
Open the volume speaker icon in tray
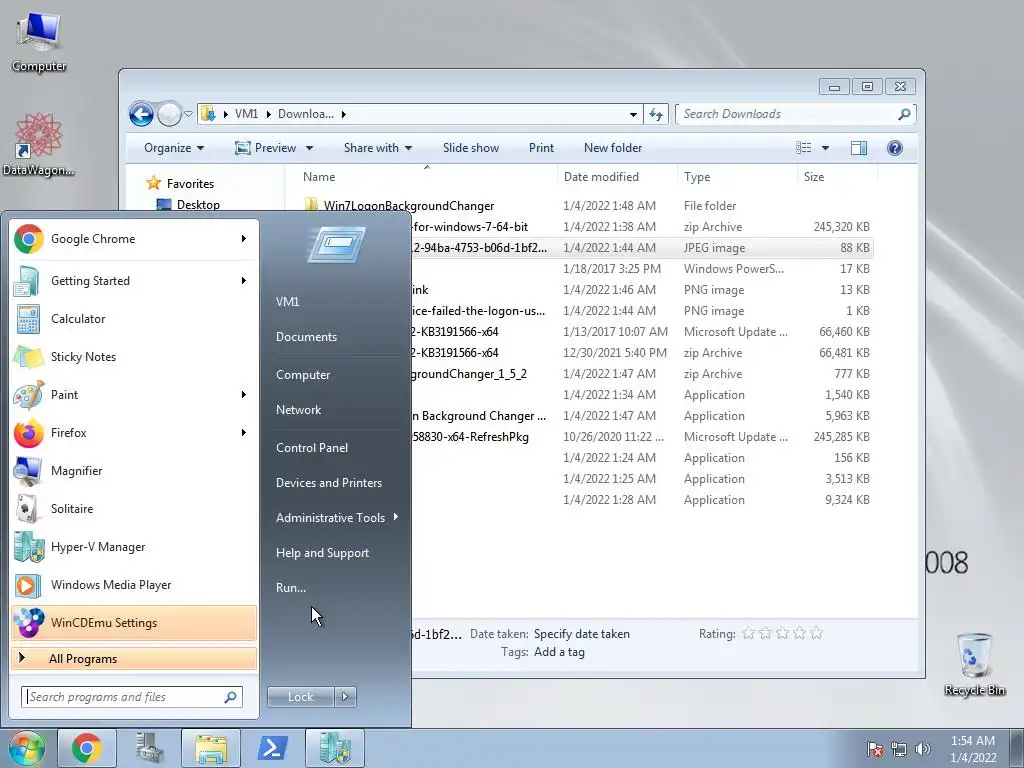pos(923,749)
